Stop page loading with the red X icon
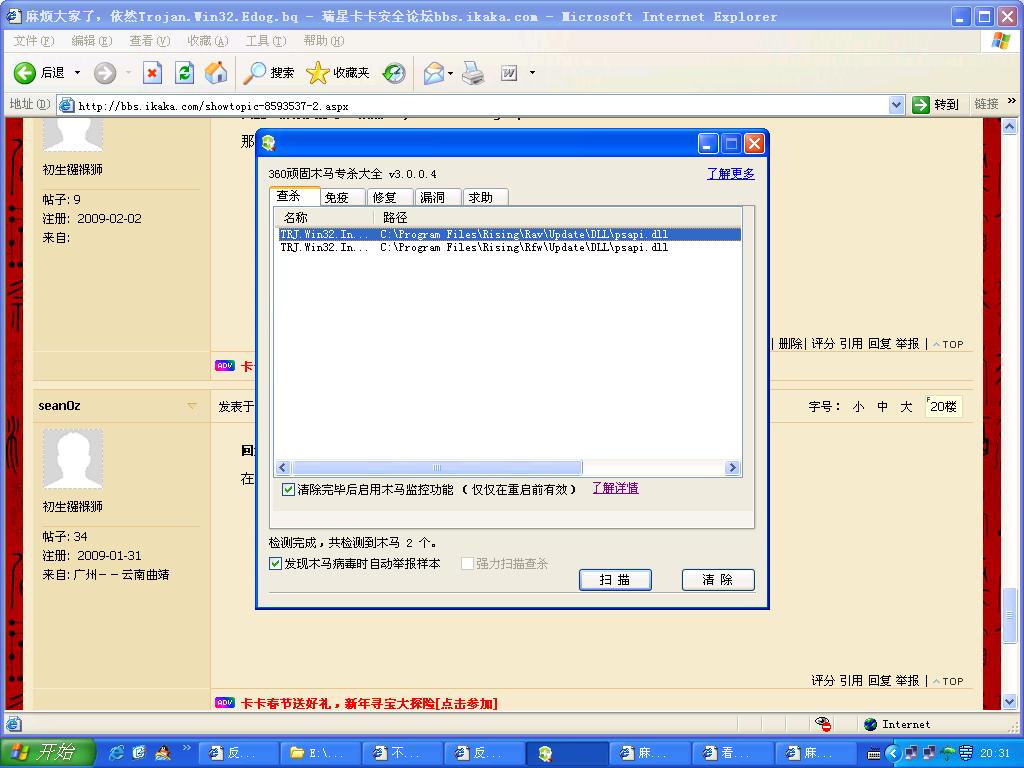Image resolution: width=1024 pixels, height=768 pixels. [x=152, y=72]
